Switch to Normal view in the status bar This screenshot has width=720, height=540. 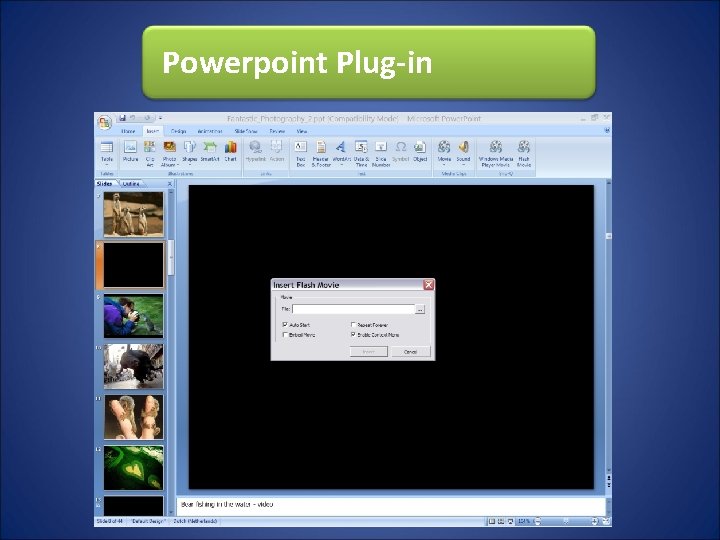(x=492, y=521)
